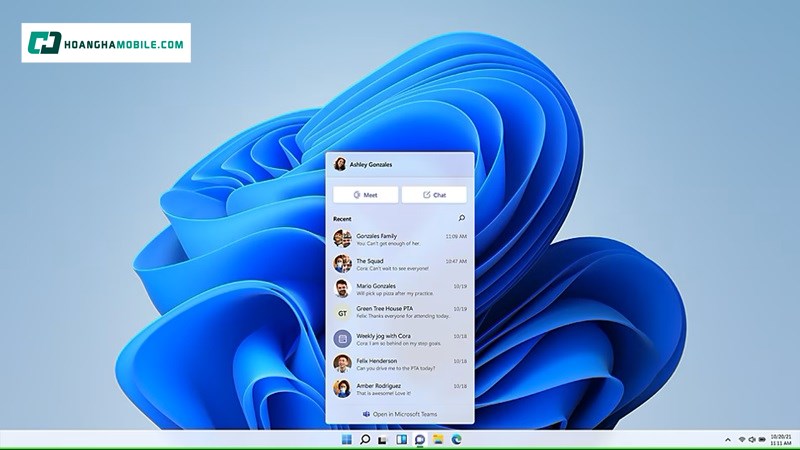Start a meeting with the Meet button
800x450 pixels.
(x=365, y=195)
